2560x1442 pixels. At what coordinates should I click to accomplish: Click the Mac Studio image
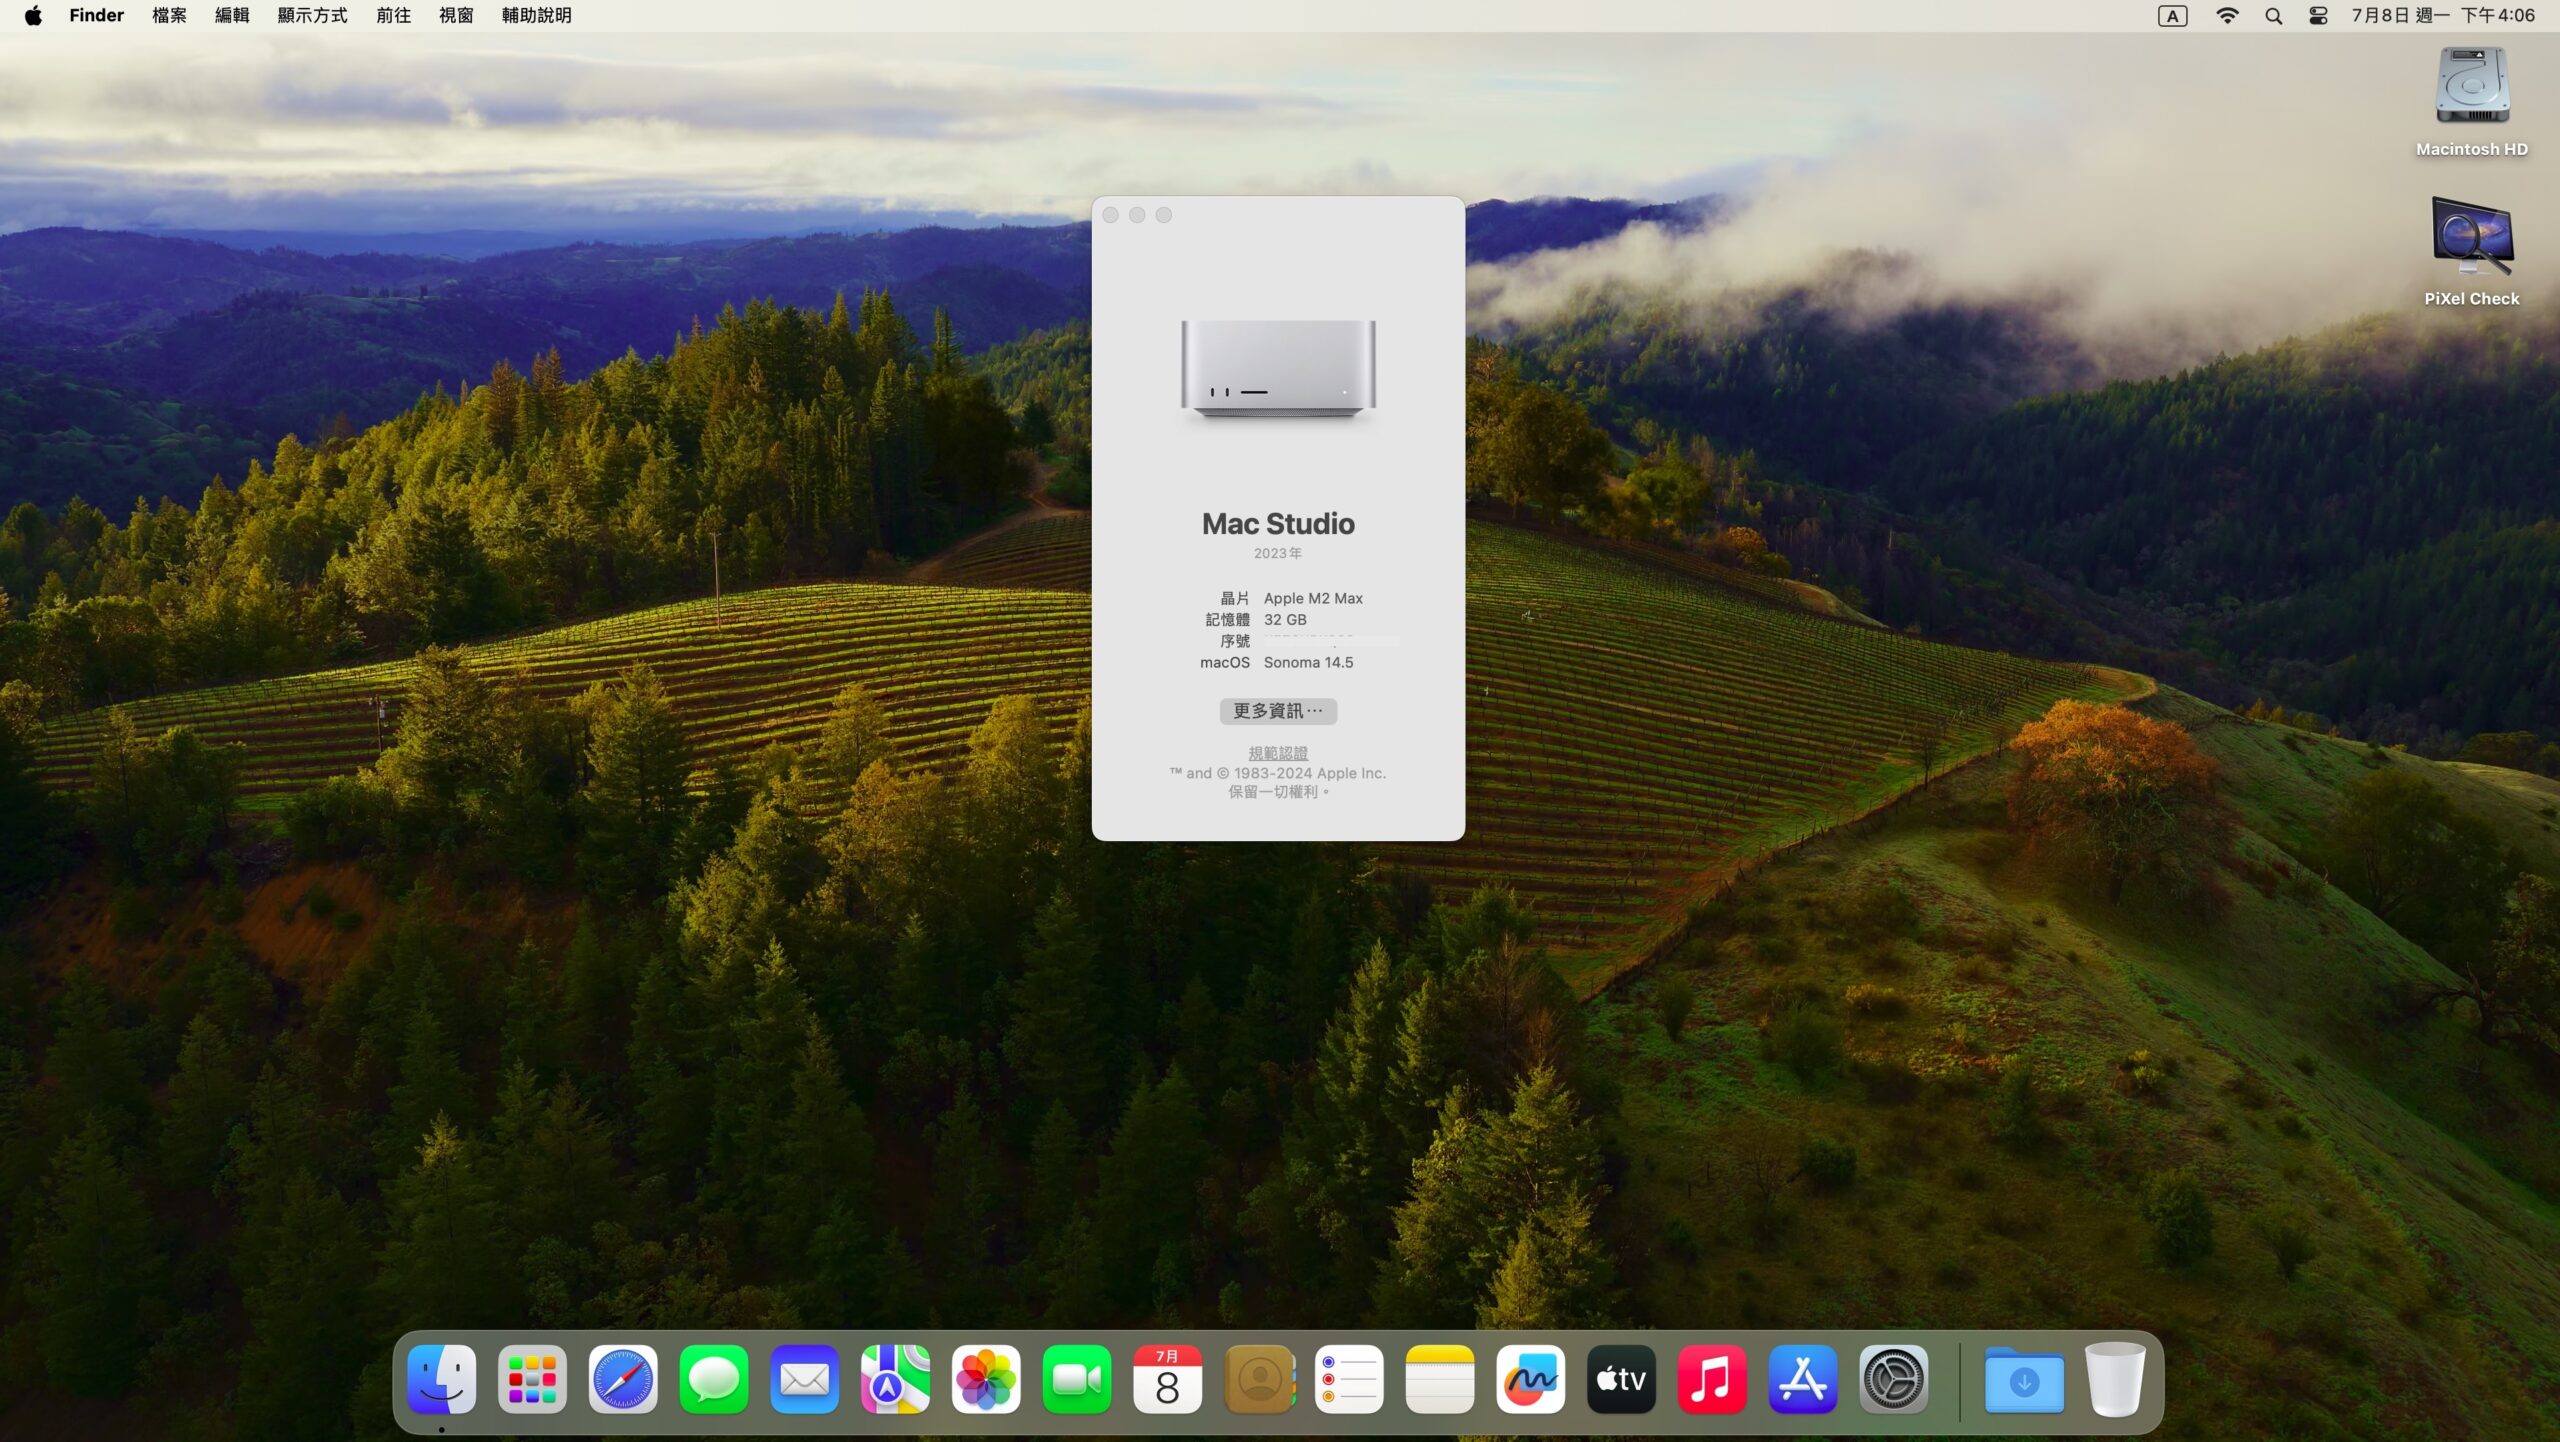1278,368
